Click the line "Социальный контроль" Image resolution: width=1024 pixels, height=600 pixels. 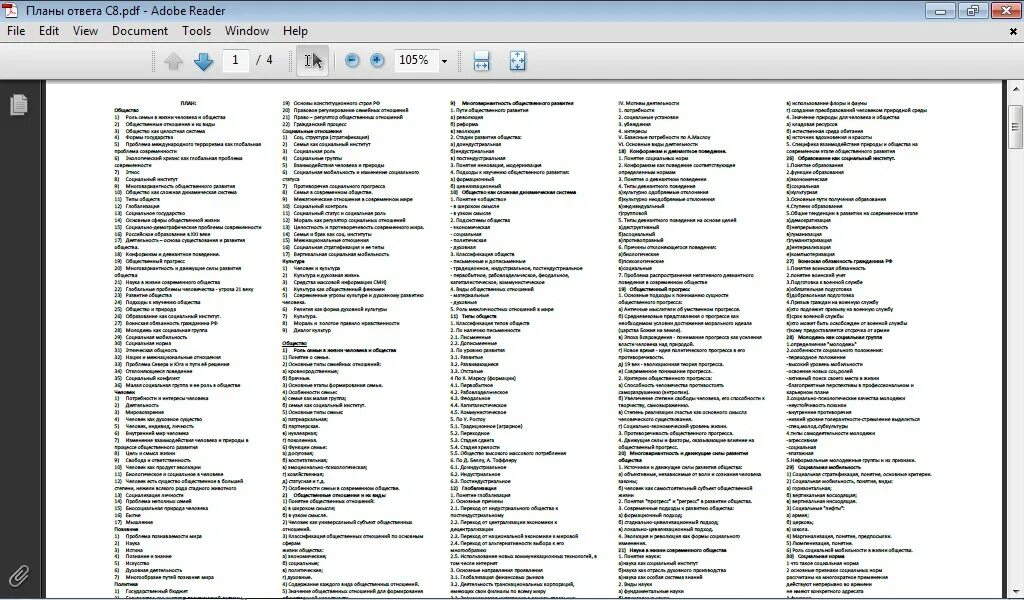click(320, 206)
